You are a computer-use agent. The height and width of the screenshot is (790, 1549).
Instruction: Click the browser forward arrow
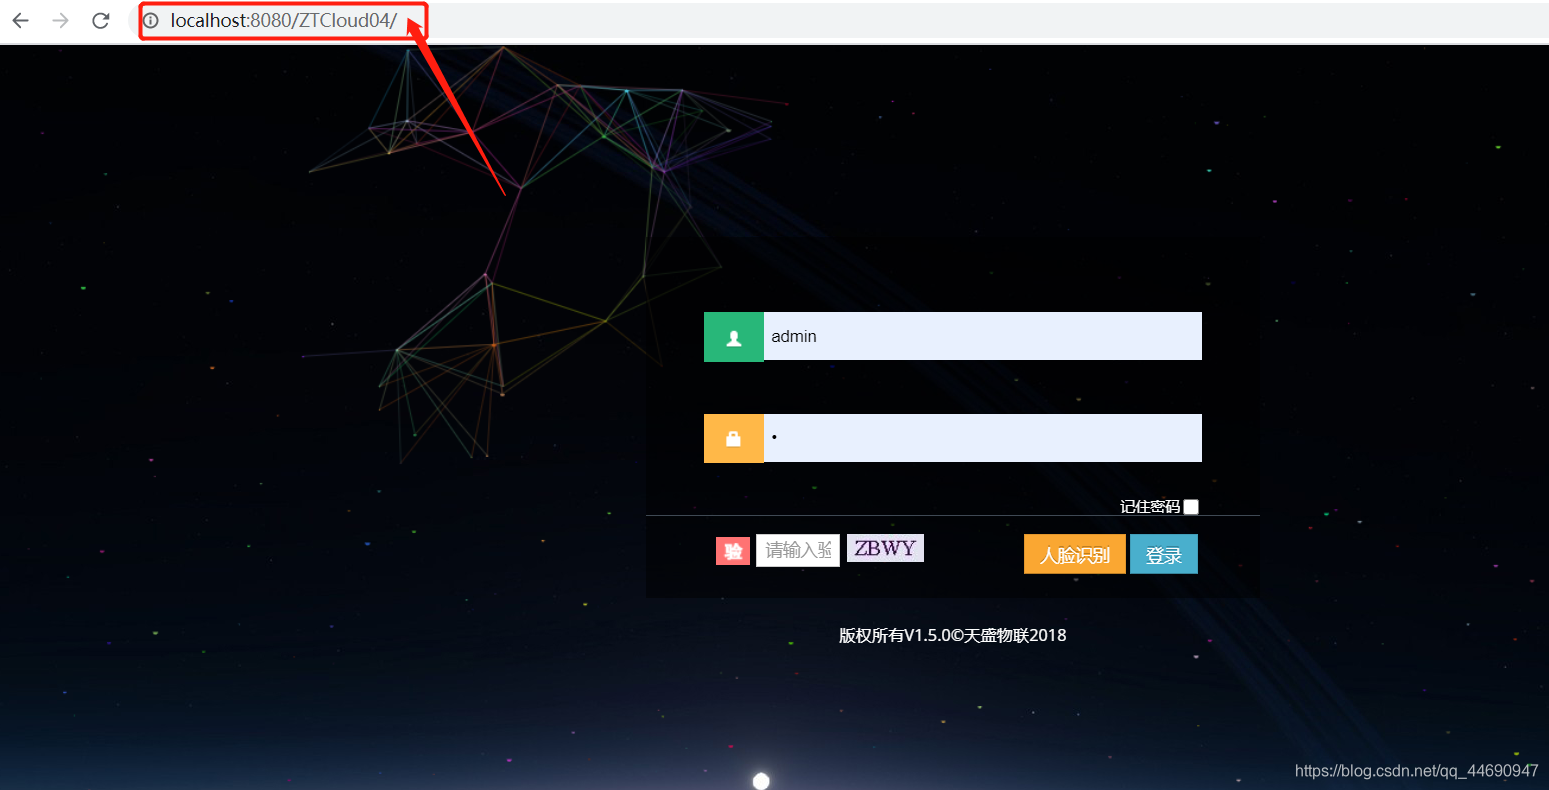61,20
